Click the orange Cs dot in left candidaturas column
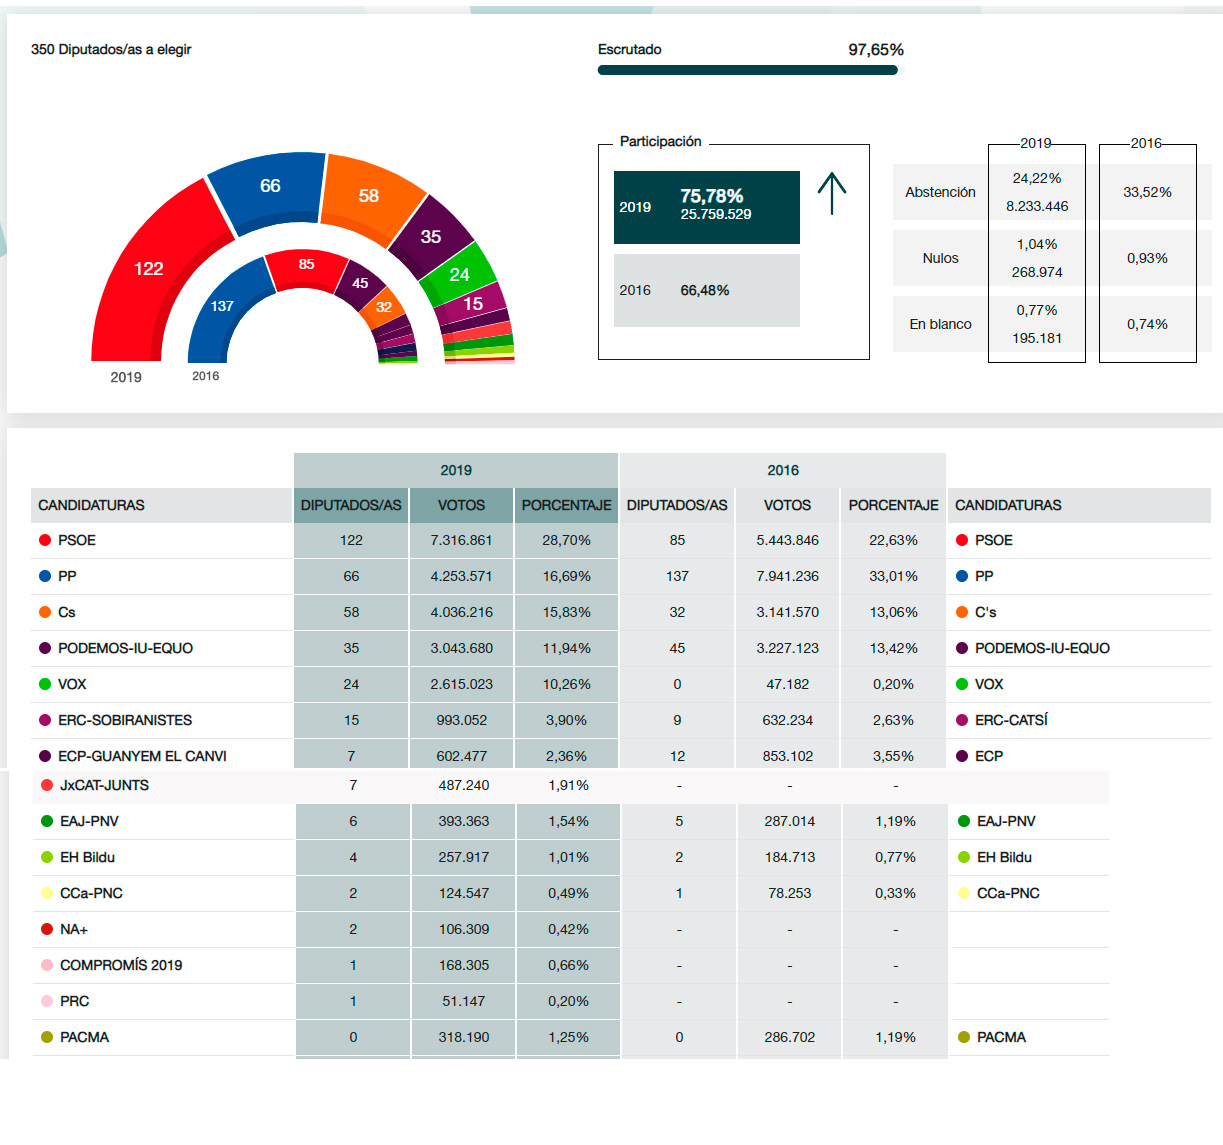 tap(45, 612)
